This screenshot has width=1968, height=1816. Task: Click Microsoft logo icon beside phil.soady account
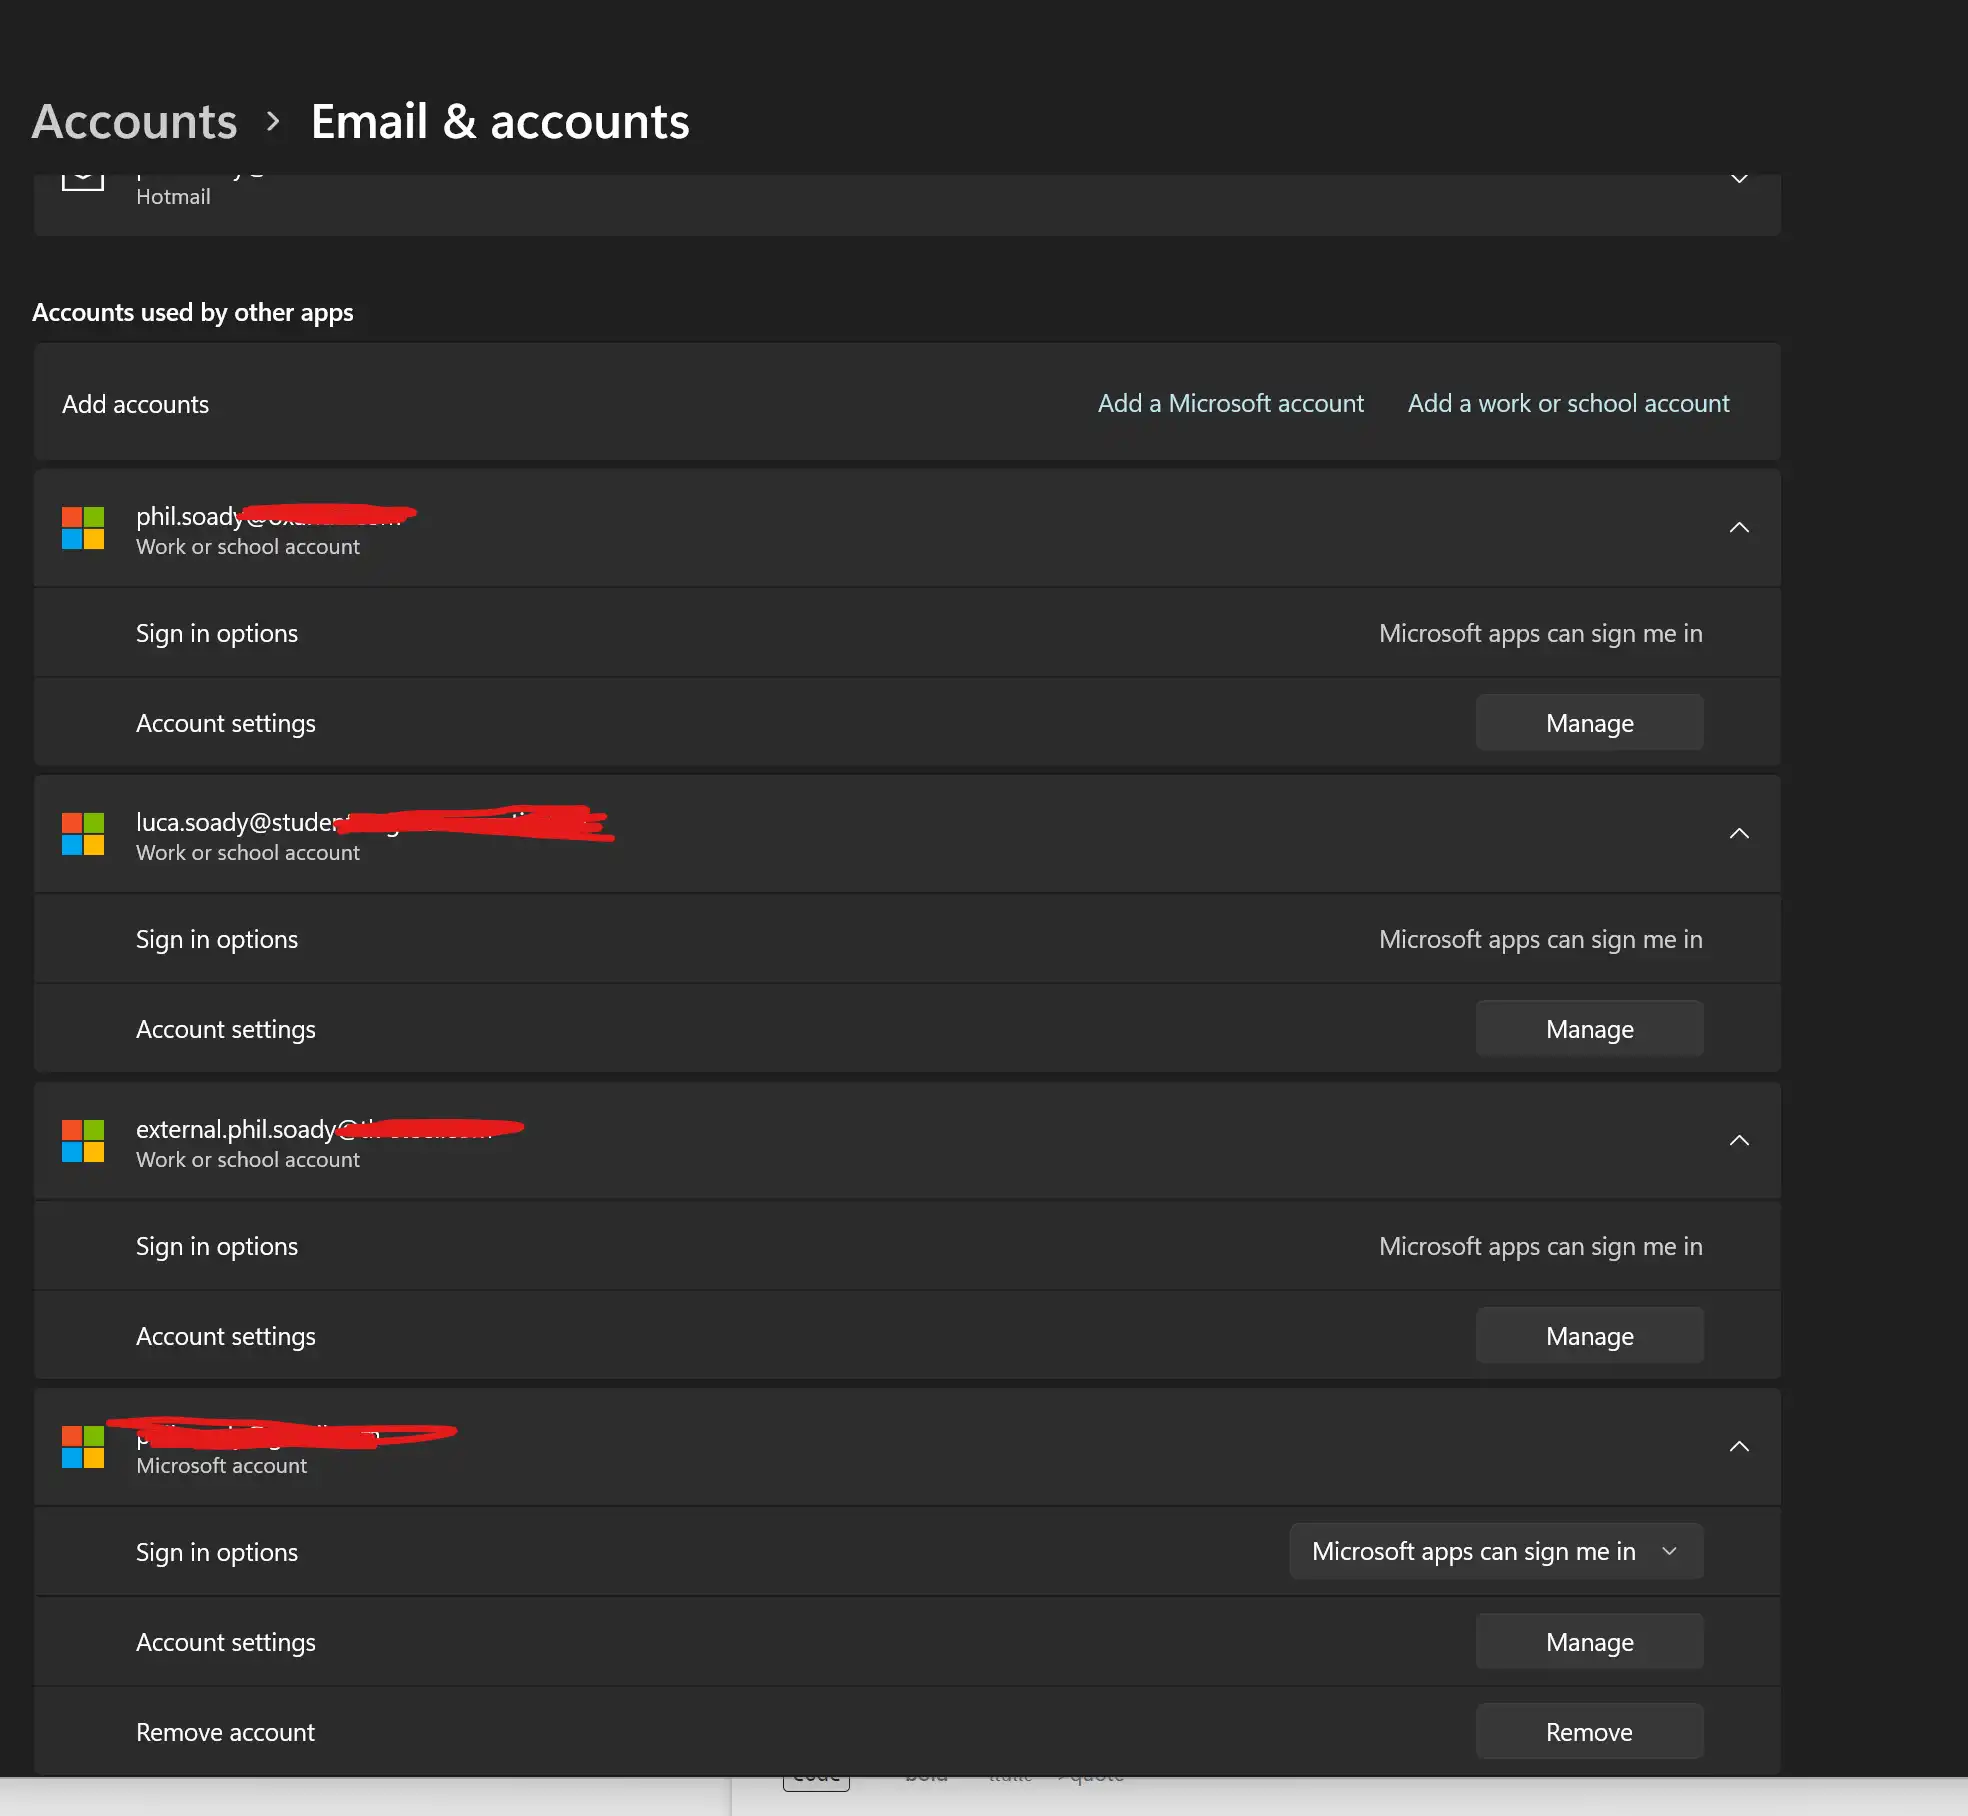[83, 528]
